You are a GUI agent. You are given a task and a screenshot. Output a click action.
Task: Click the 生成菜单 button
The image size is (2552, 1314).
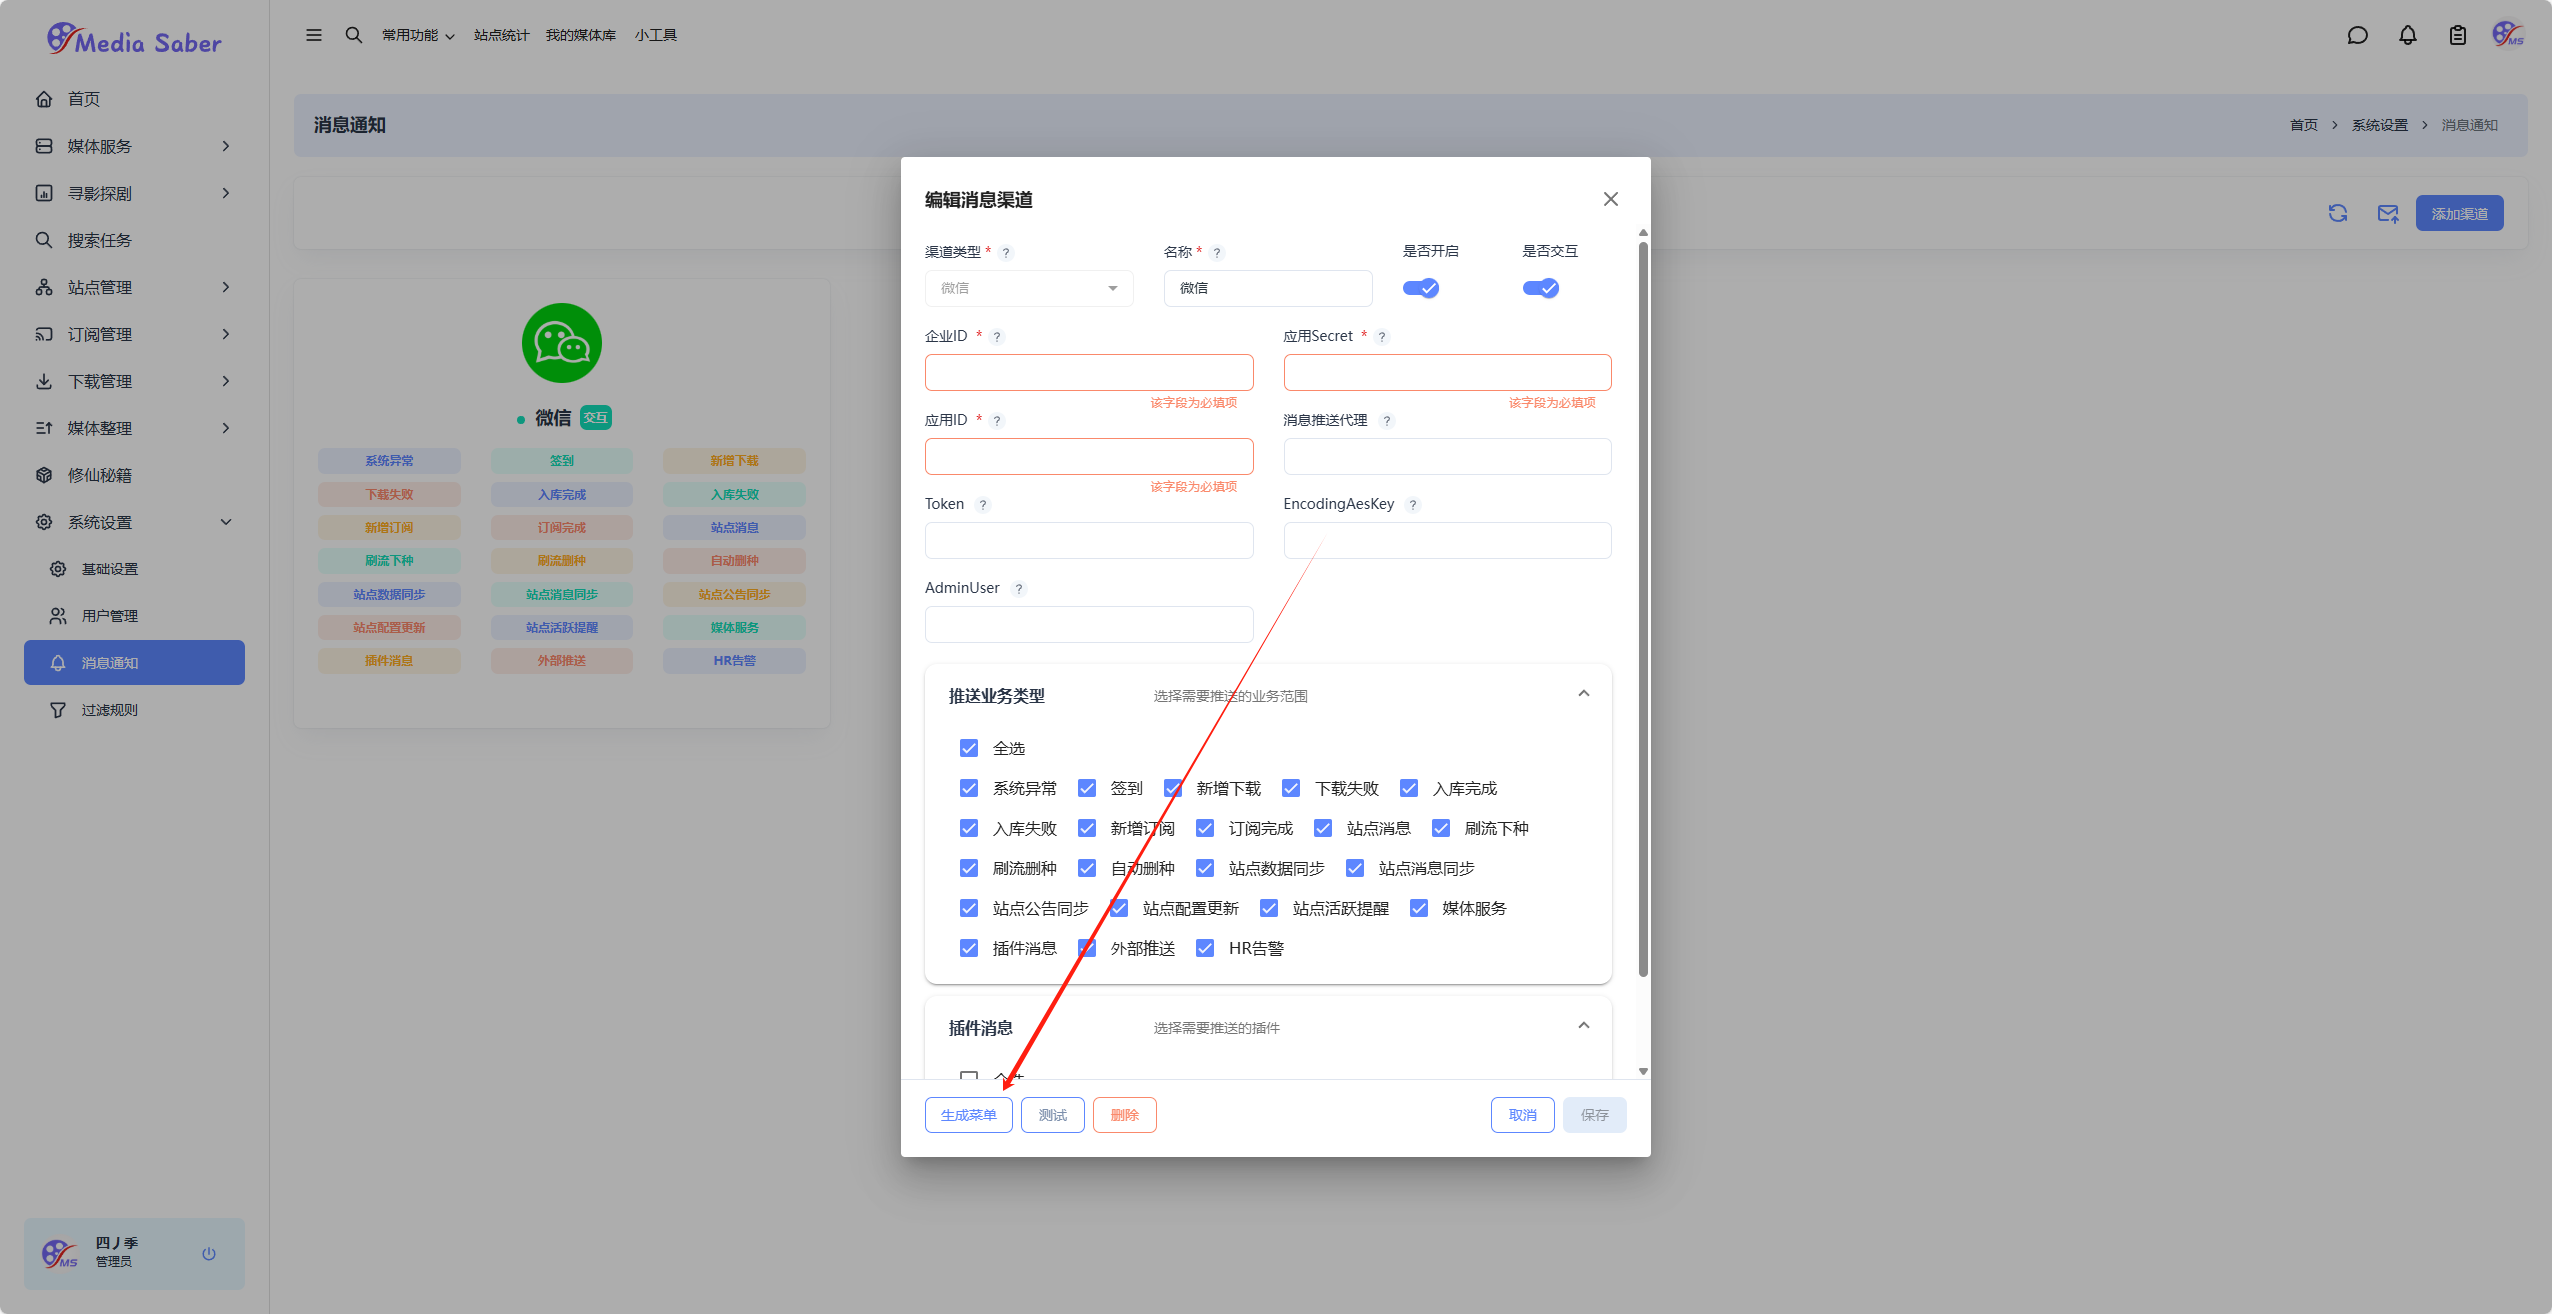pyautogui.click(x=968, y=1115)
